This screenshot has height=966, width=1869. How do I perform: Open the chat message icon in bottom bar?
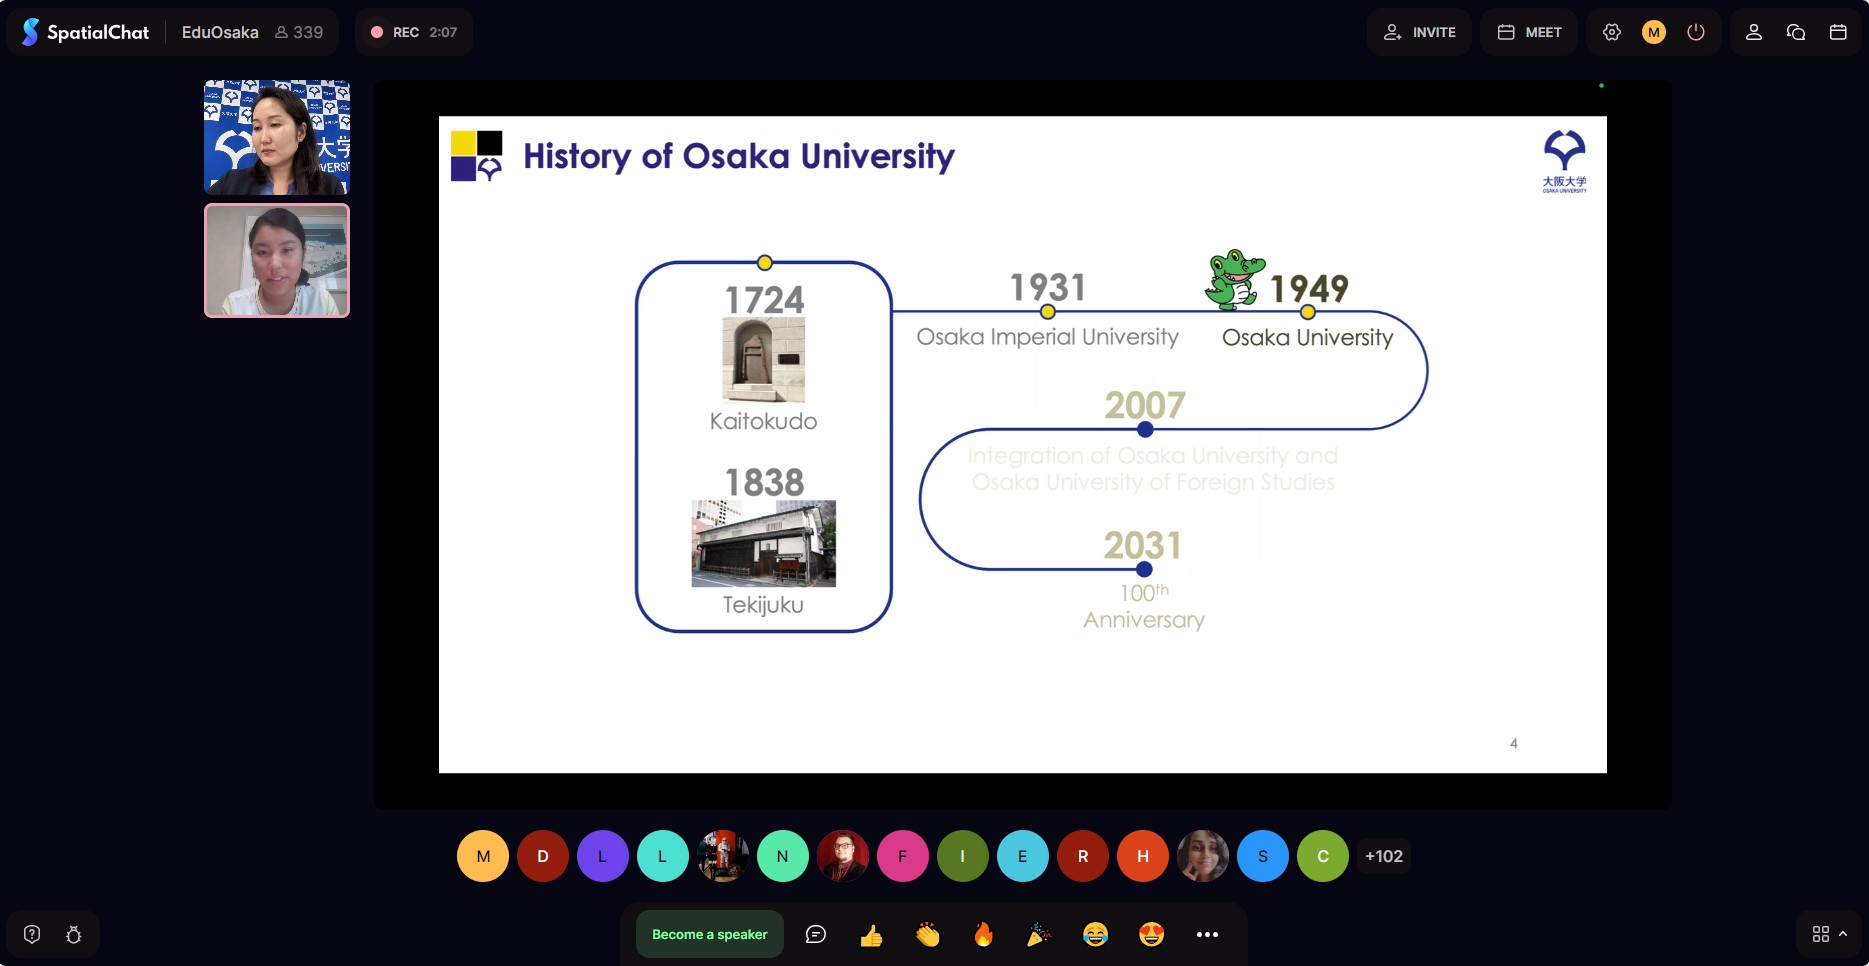pyautogui.click(x=816, y=934)
